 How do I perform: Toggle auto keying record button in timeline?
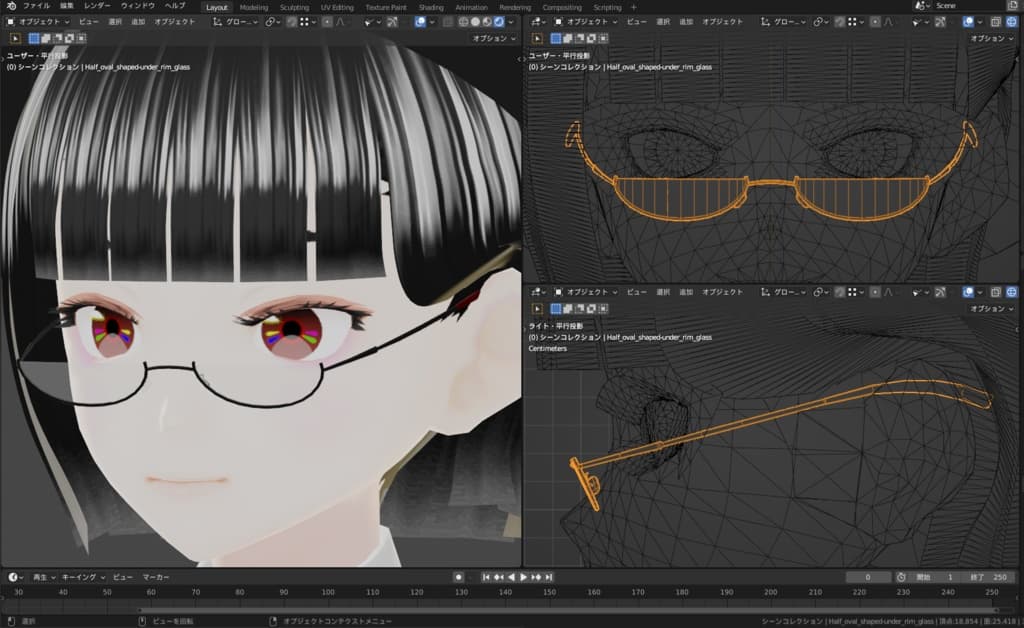[x=458, y=577]
